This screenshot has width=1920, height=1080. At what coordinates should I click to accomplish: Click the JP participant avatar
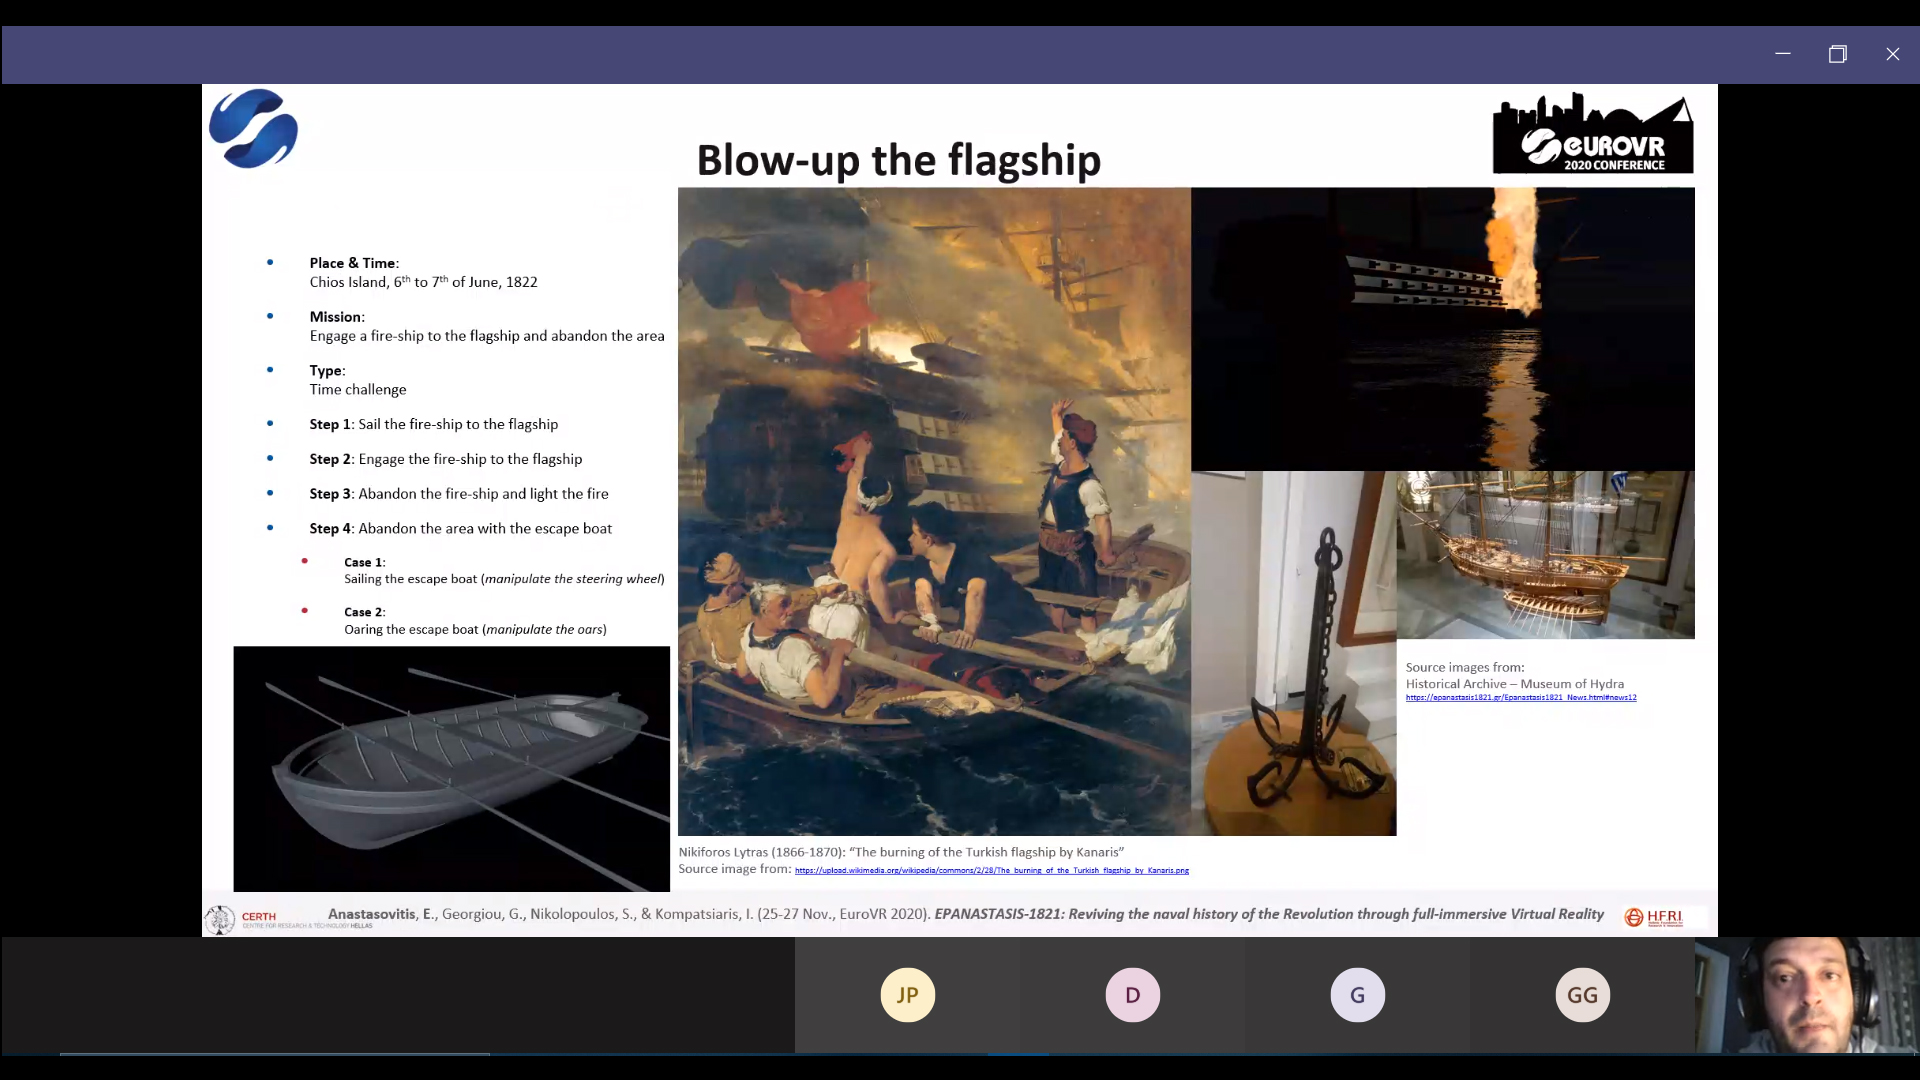[x=907, y=995]
